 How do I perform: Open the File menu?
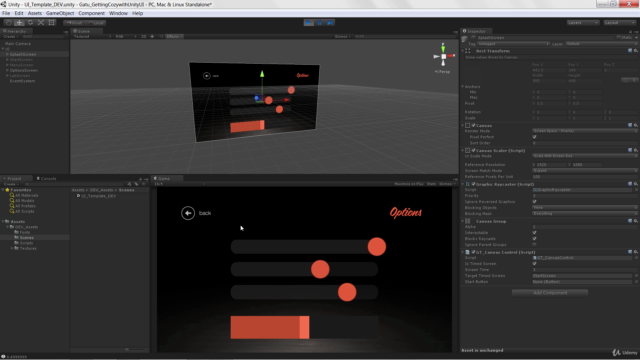6,13
